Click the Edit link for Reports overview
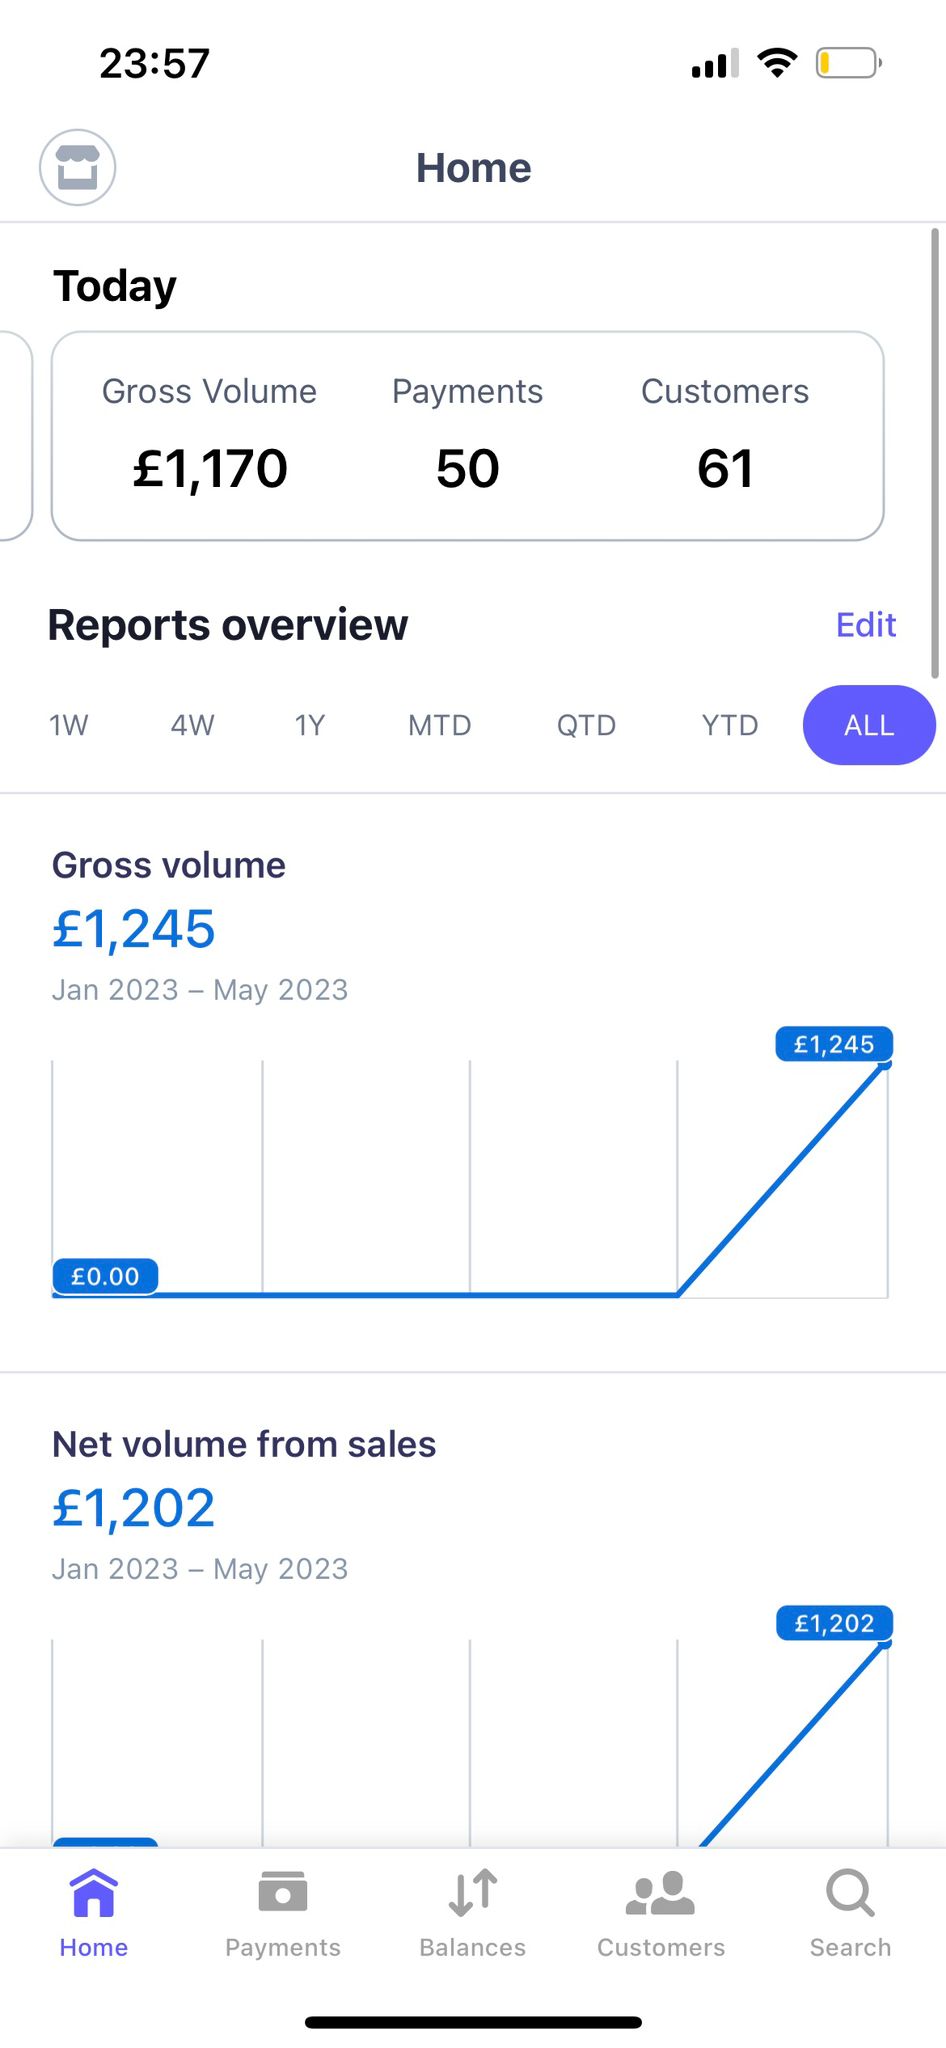The width and height of the screenshot is (946, 2048). pos(864,624)
